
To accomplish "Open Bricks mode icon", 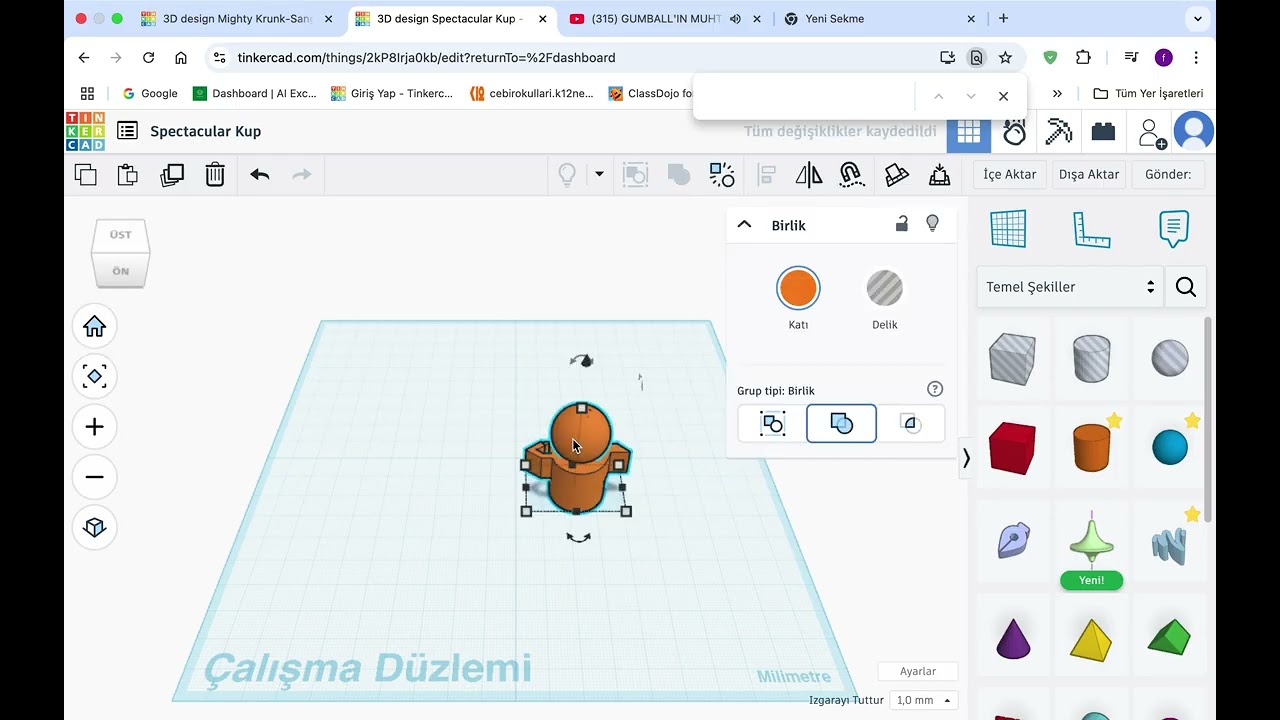I will point(1103,132).
